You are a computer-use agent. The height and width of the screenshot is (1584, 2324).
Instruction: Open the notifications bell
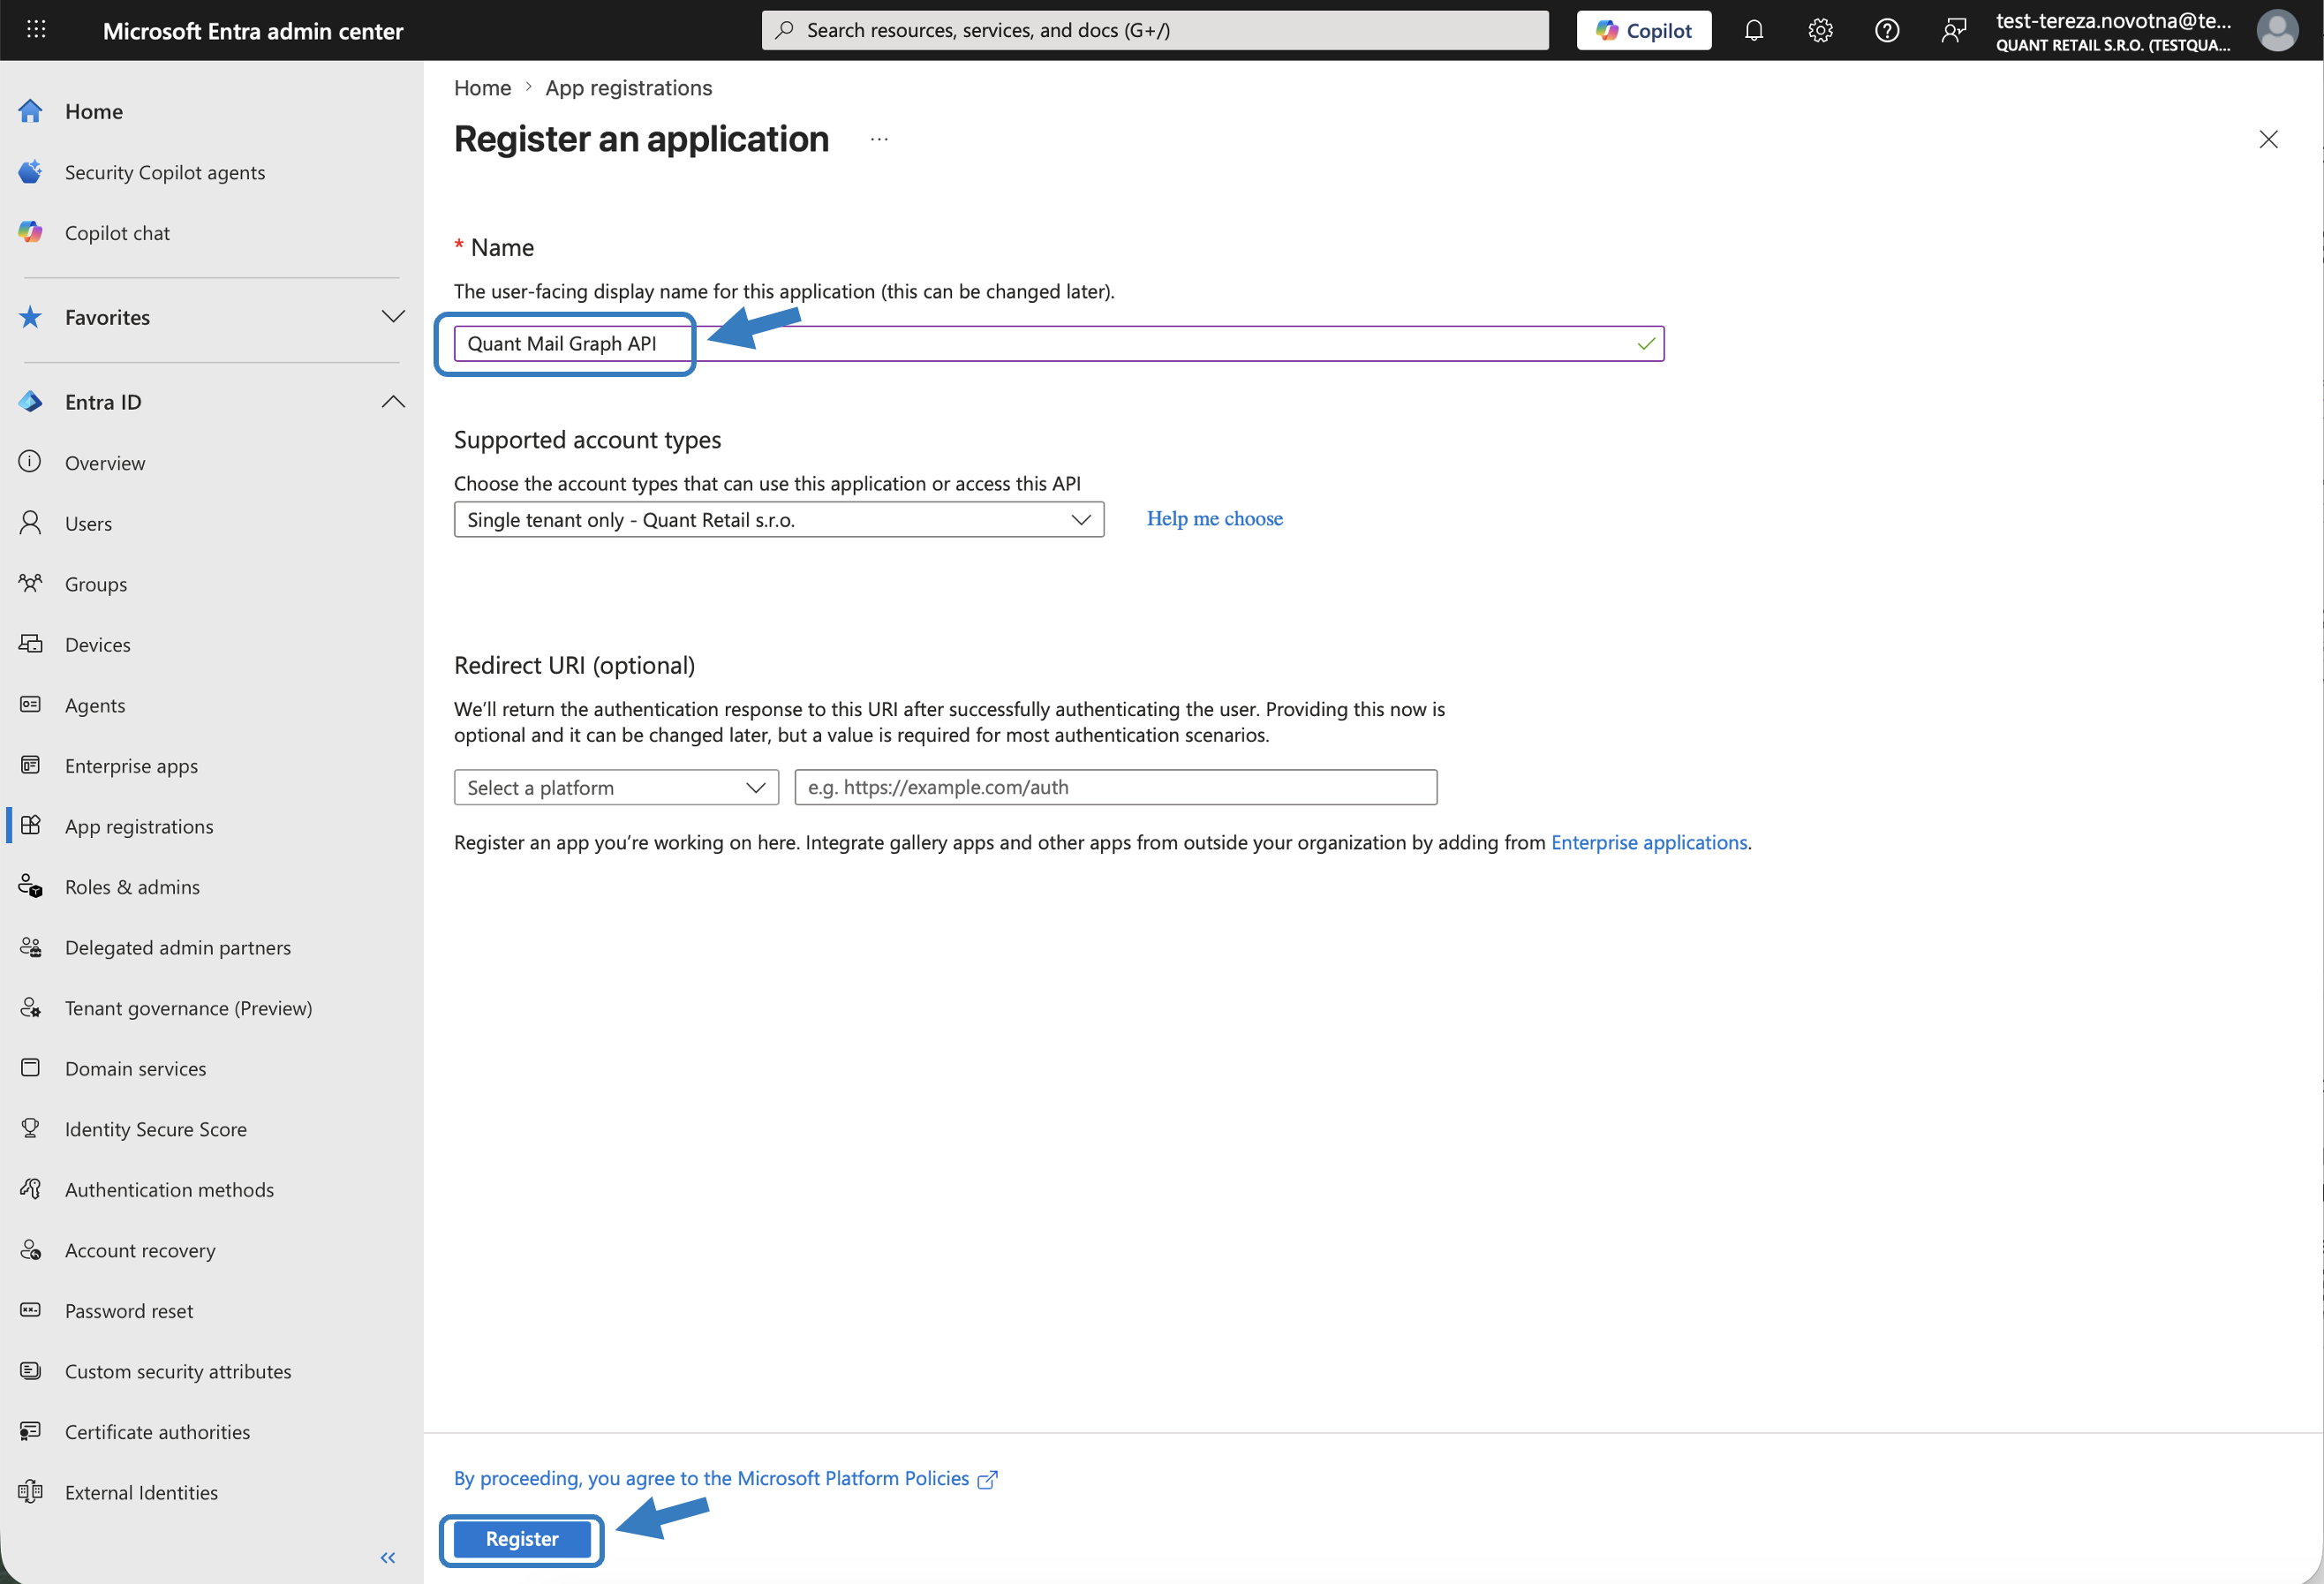click(1754, 30)
